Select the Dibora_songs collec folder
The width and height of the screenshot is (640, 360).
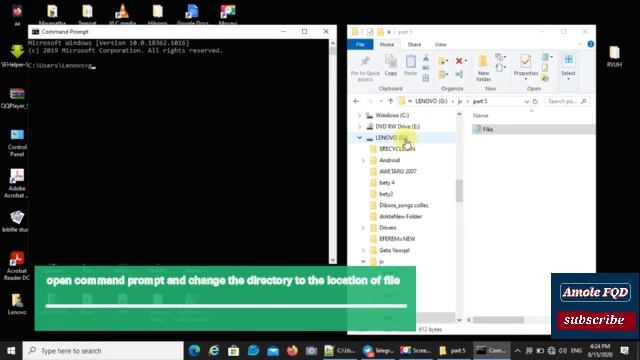[x=403, y=205]
